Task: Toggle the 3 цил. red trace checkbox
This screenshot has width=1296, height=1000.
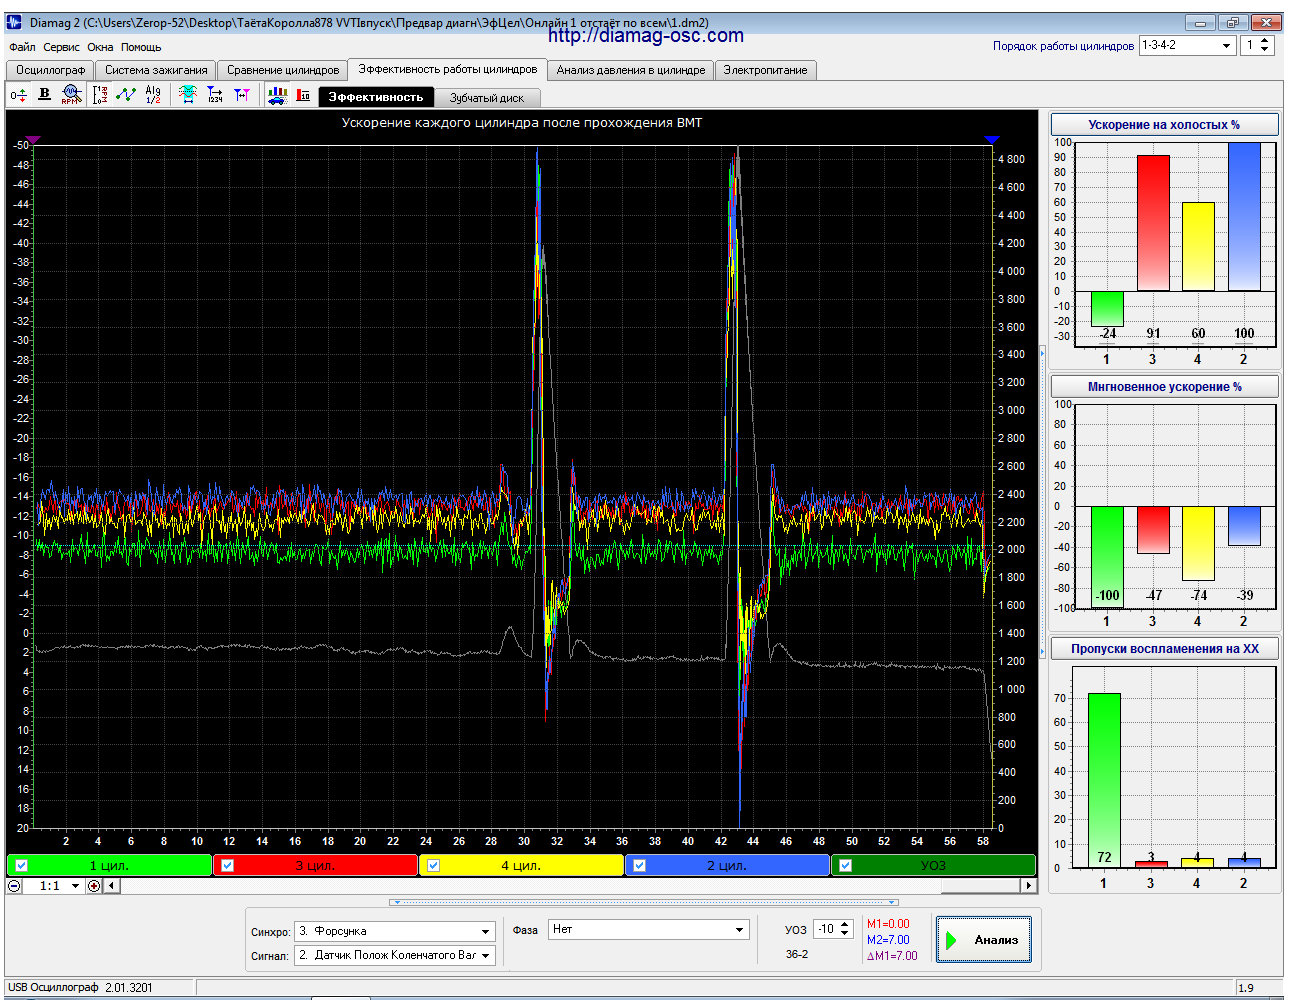Action: 228,866
